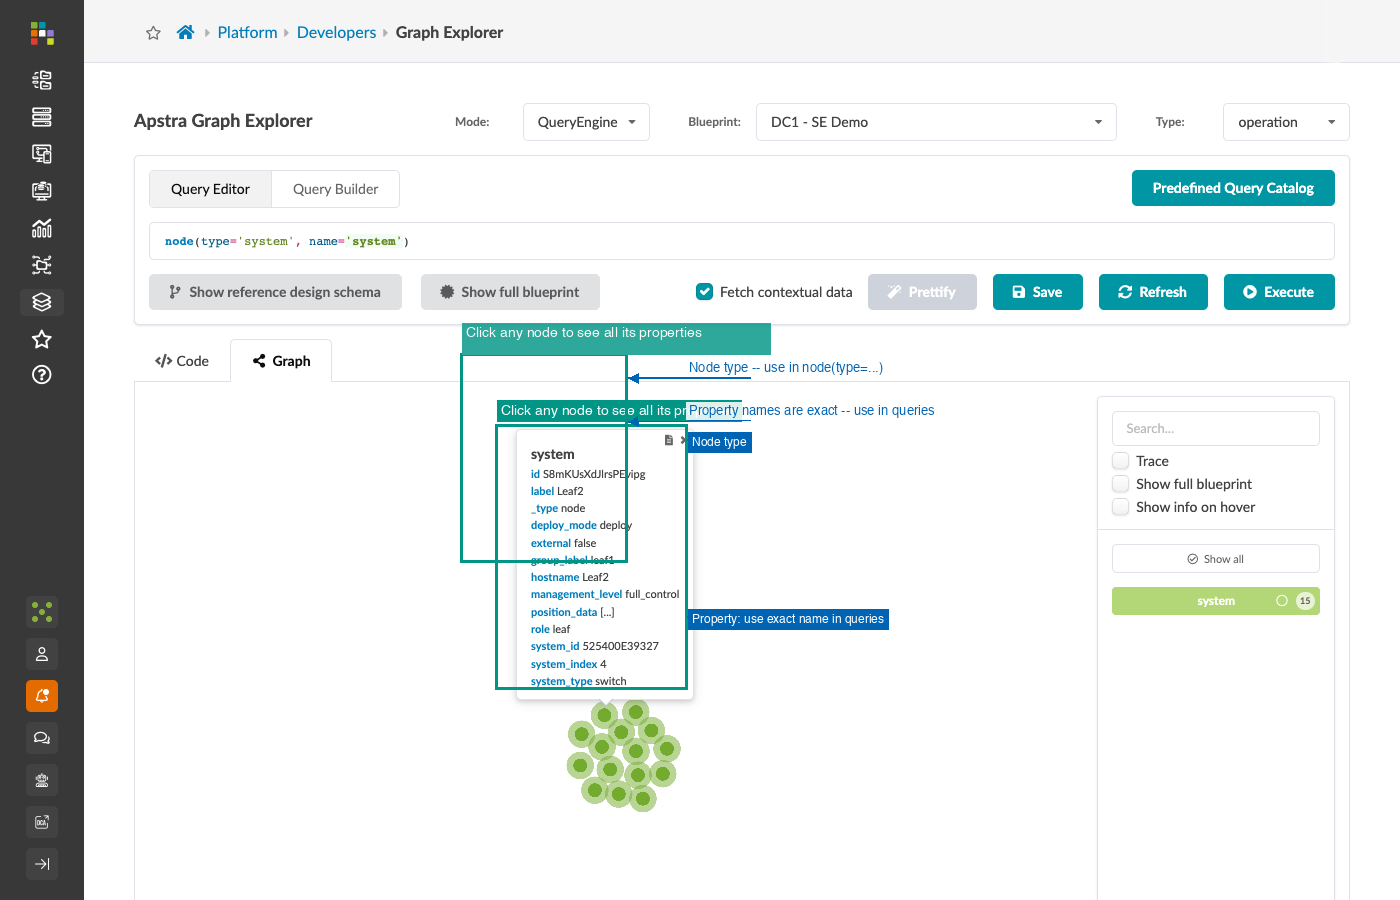Open the folder network sidebar icon
This screenshot has height=900, width=1400.
coord(42,265)
